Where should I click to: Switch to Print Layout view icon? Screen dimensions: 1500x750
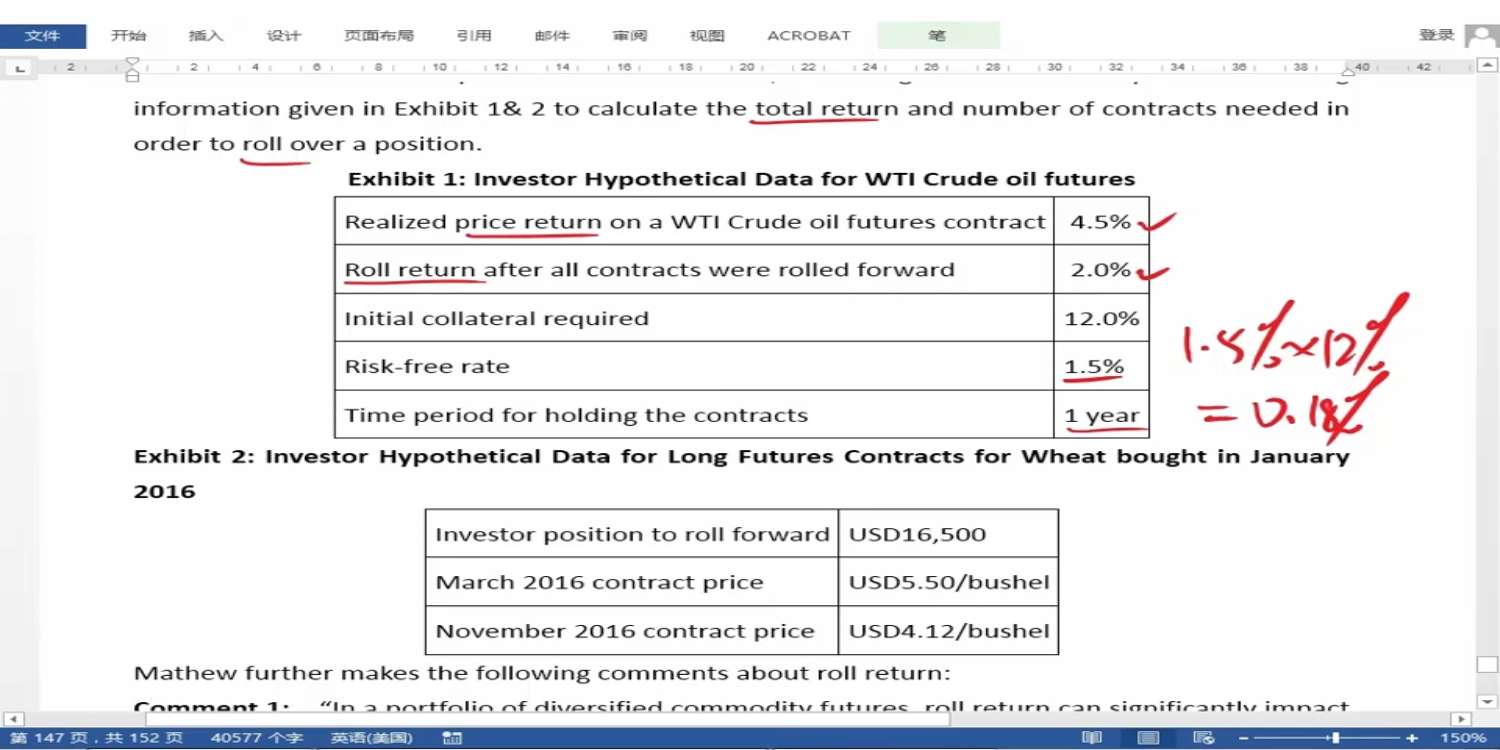pyautogui.click(x=1148, y=738)
